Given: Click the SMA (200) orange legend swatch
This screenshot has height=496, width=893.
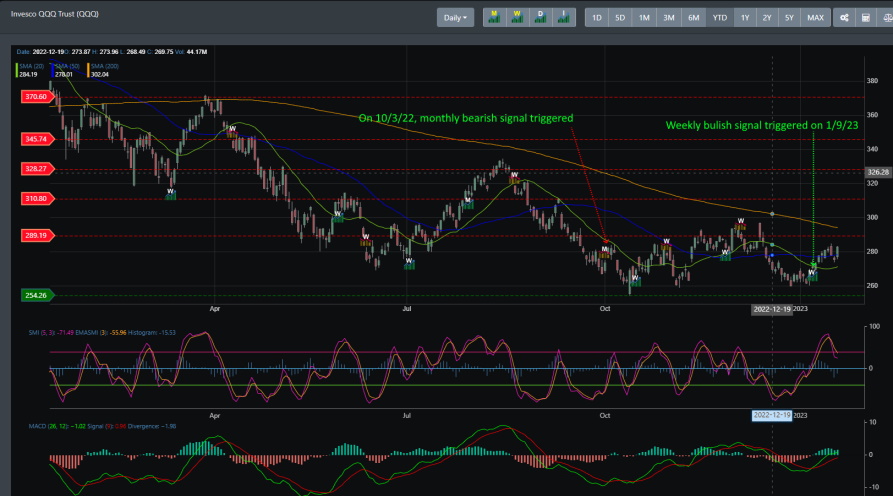Looking at the screenshot, I should [88, 71].
